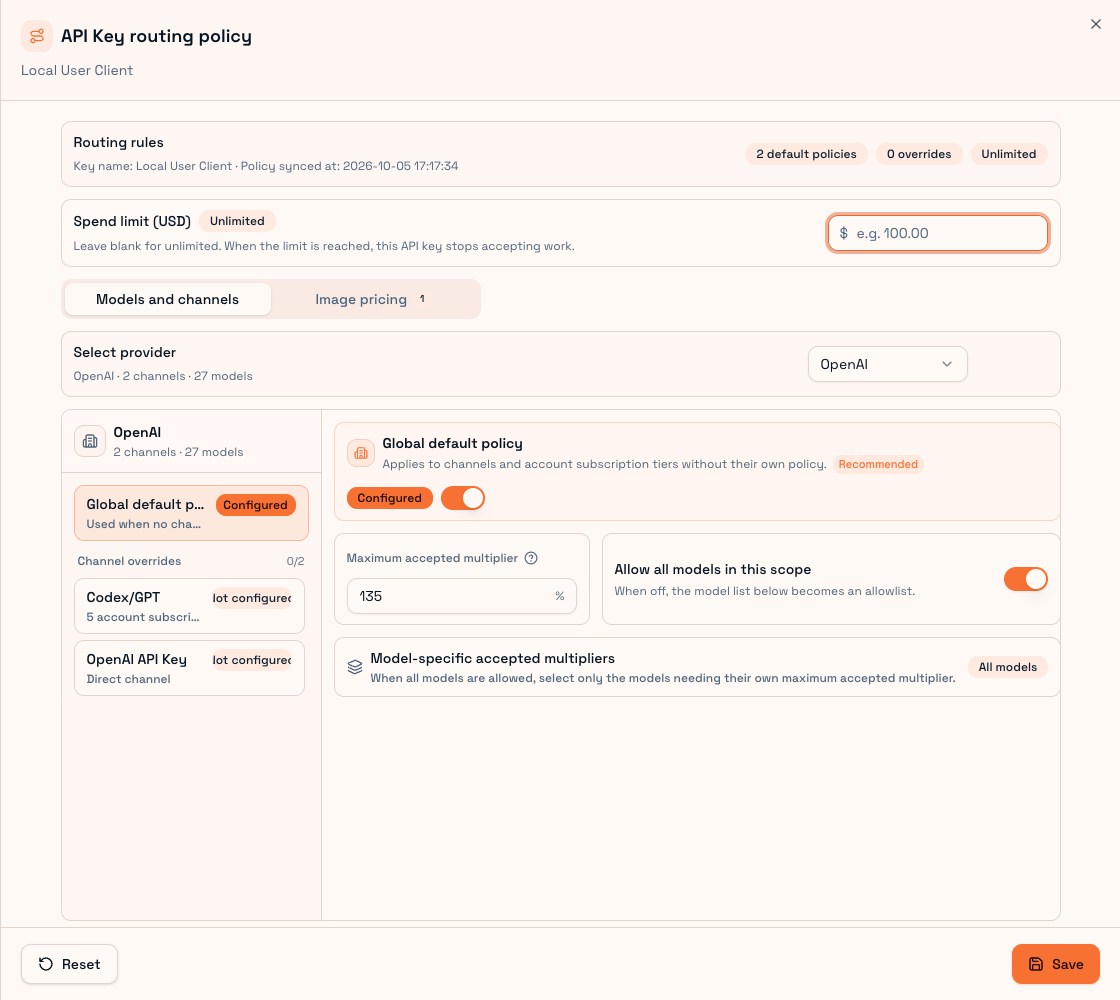Click the OpenAI sidebar header title
The width and height of the screenshot is (1120, 1000).
[x=137, y=432]
